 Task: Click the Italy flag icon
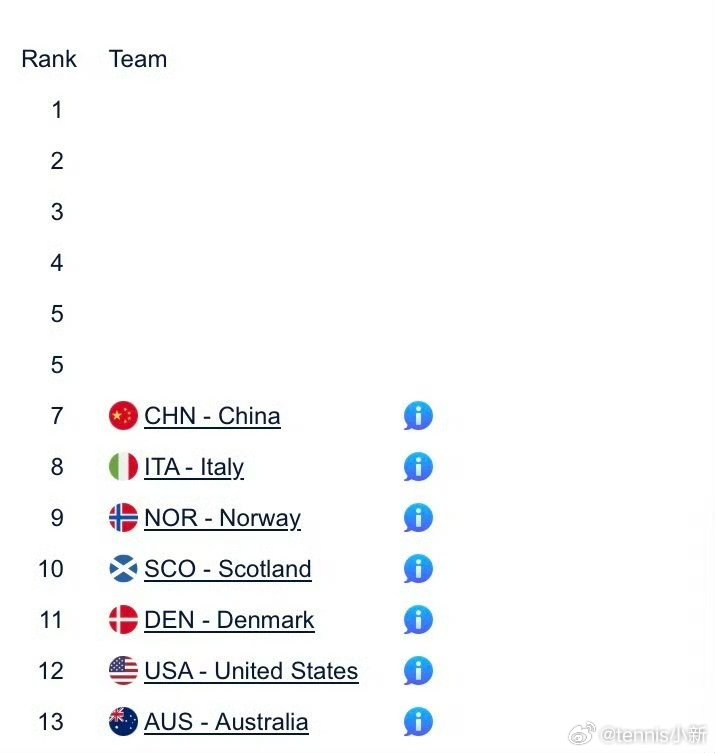123,467
